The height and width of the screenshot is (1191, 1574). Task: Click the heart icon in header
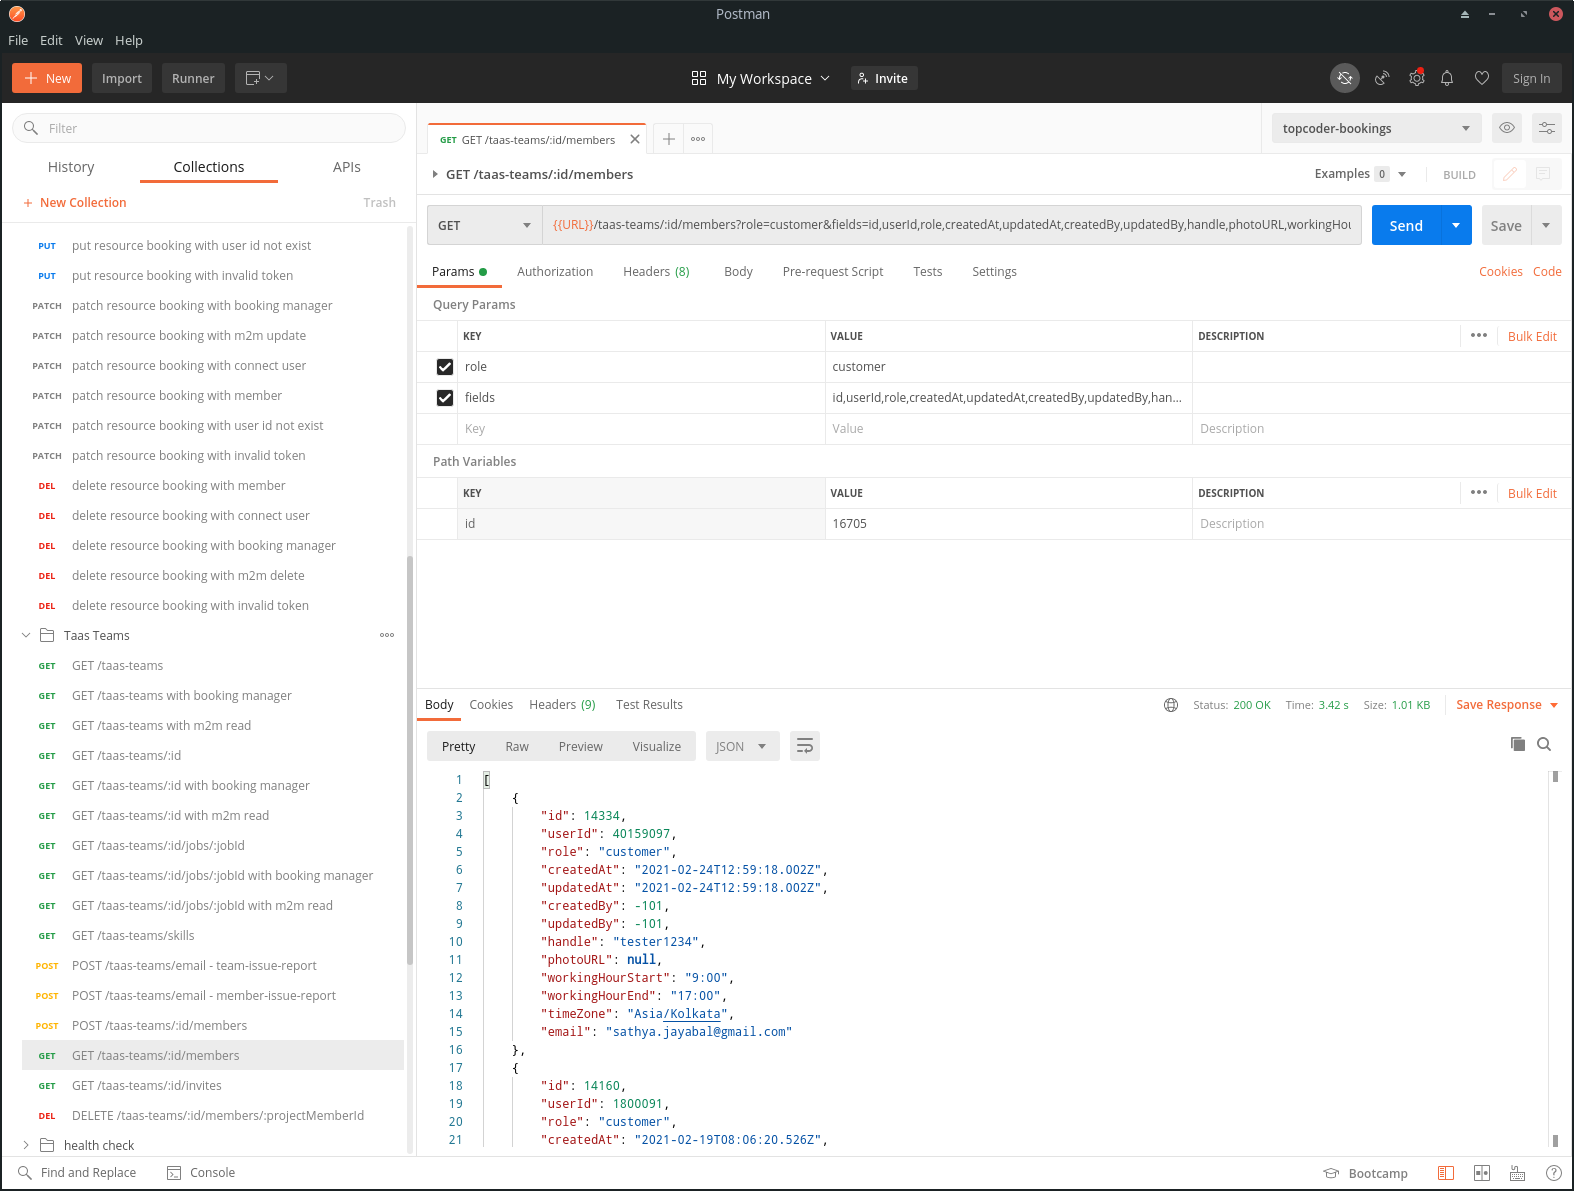coord(1482,78)
